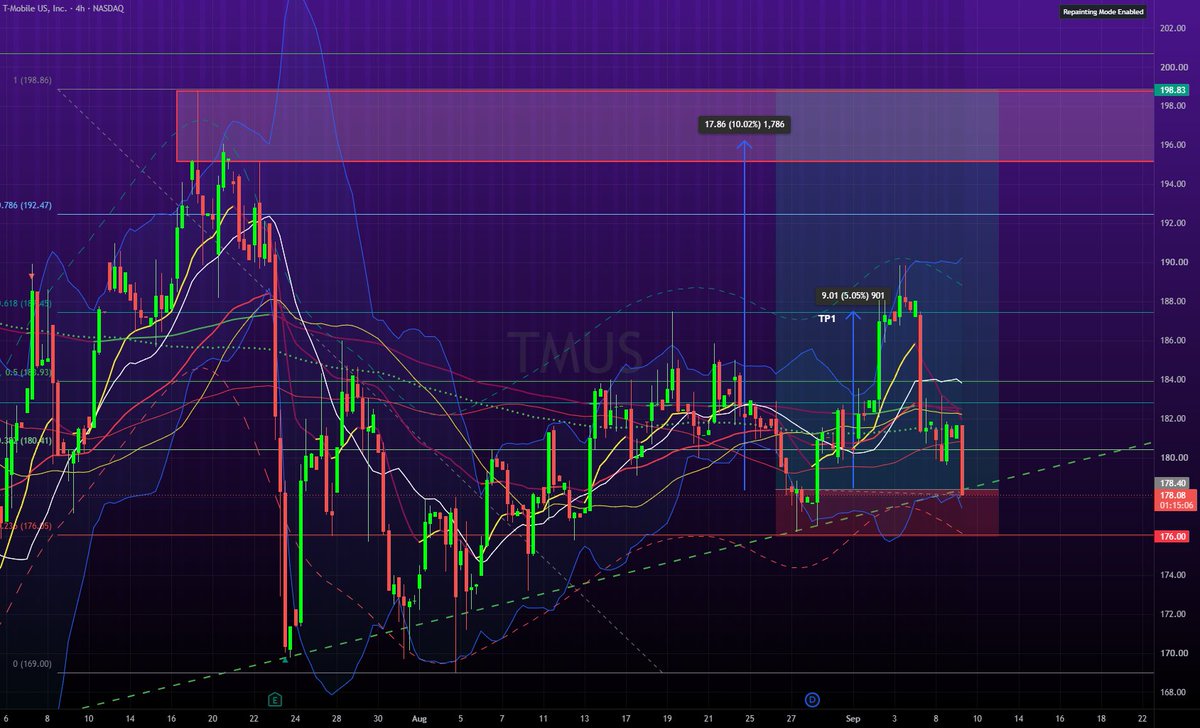This screenshot has width=1200, height=728.
Task: Click the 198.83 red price tag
Action: click(x=1173, y=90)
